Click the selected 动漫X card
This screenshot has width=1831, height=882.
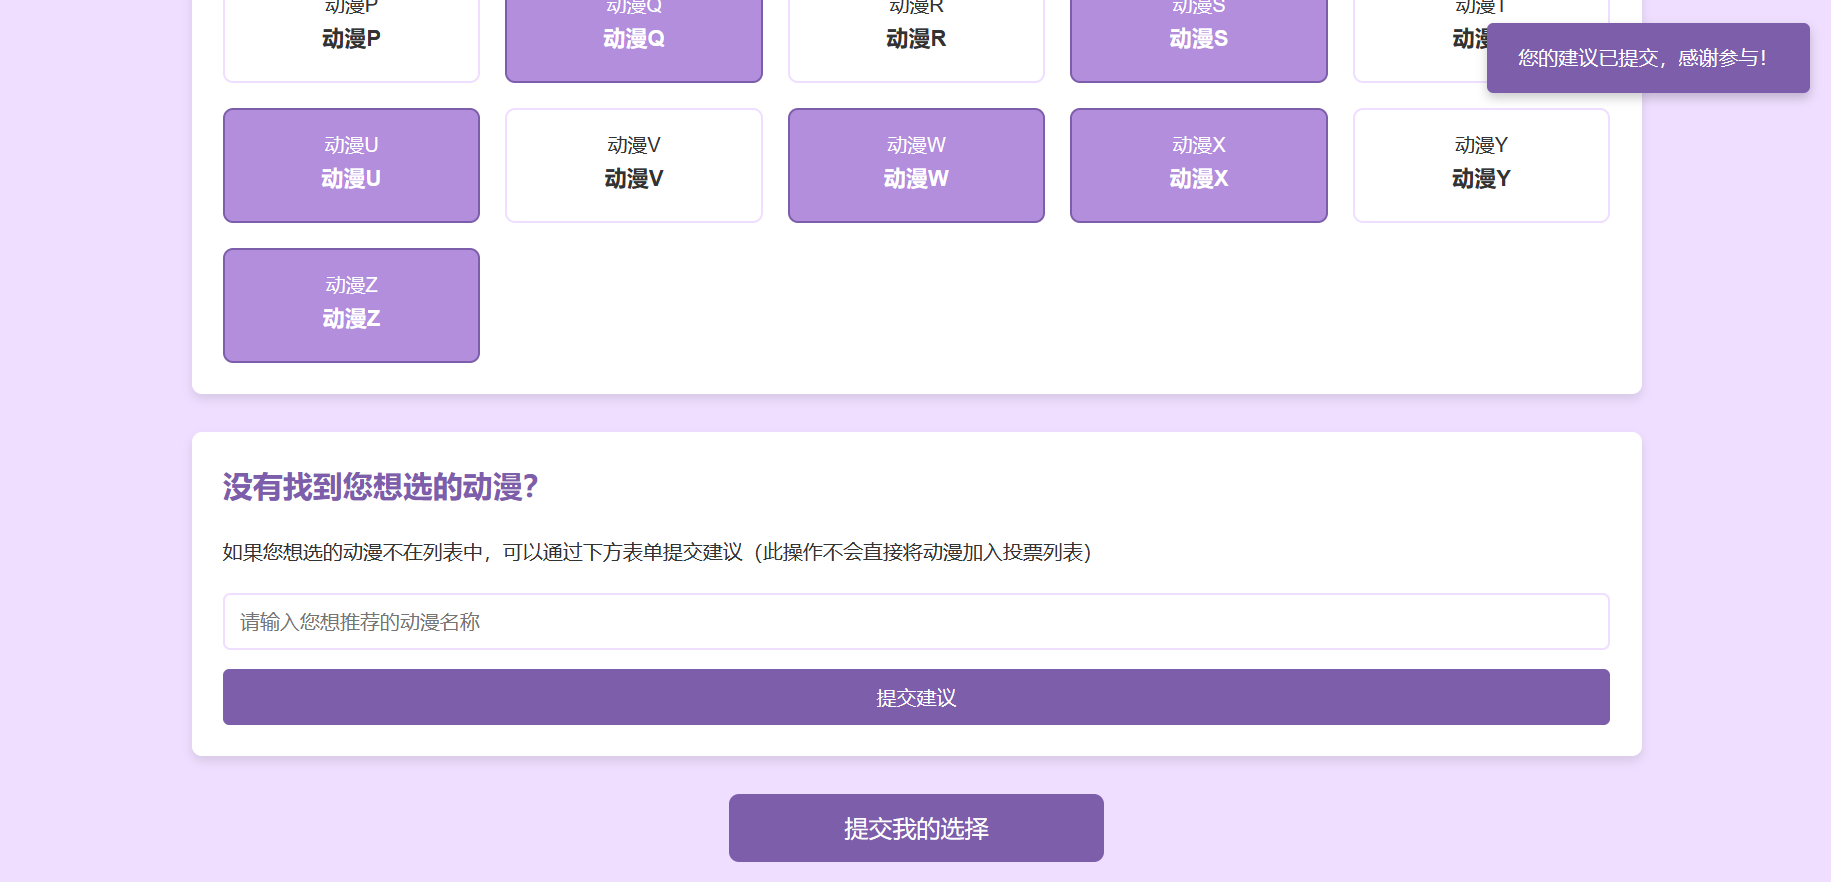pyautogui.click(x=1198, y=165)
